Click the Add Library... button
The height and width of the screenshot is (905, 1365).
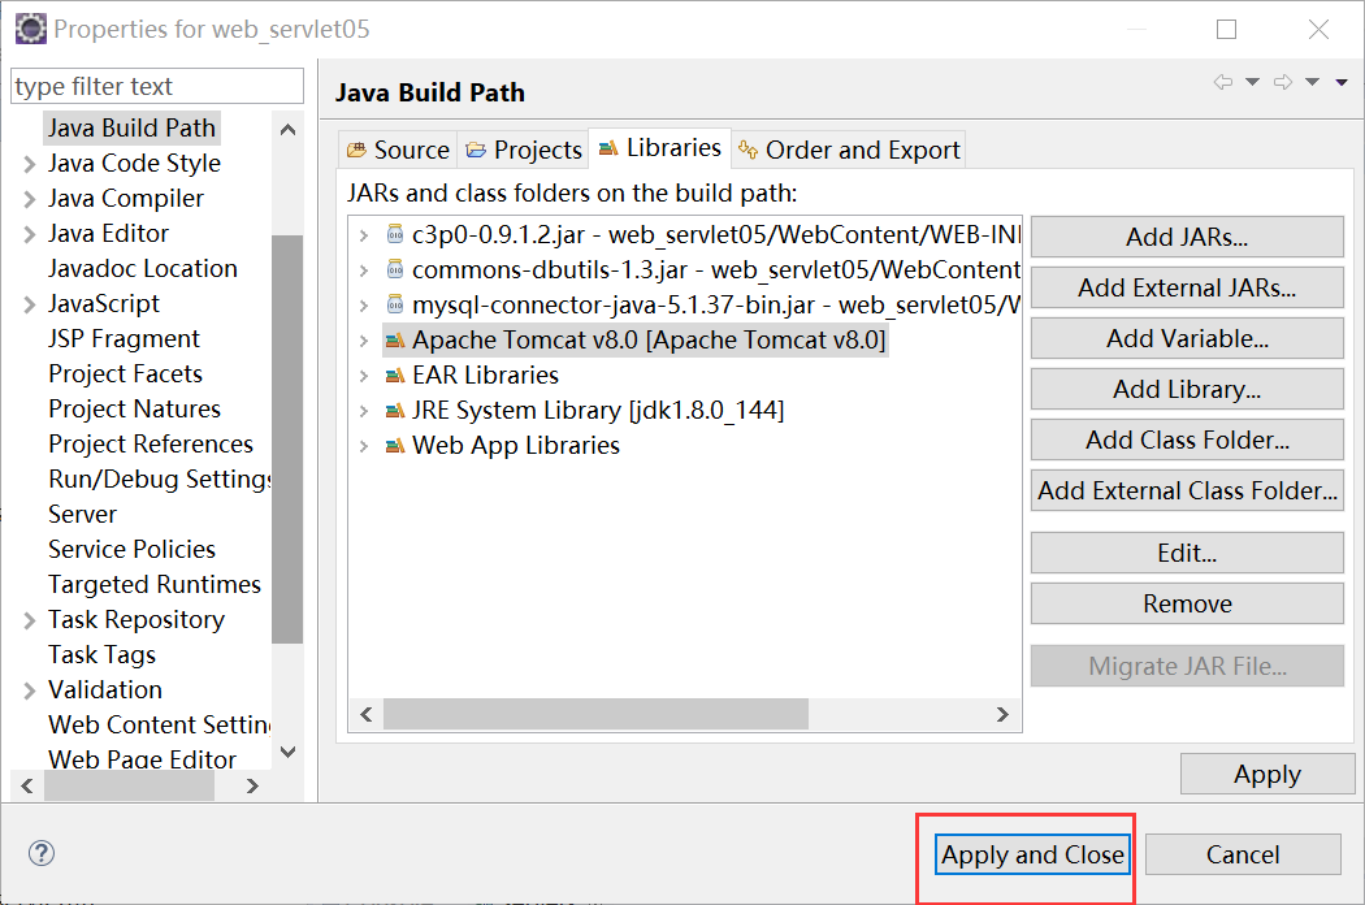pos(1187,389)
